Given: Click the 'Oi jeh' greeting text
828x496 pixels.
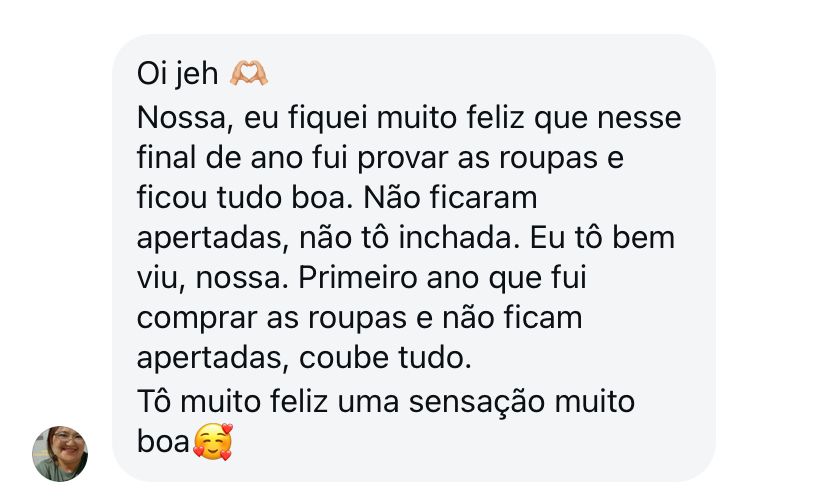Looking at the screenshot, I should (x=177, y=76).
